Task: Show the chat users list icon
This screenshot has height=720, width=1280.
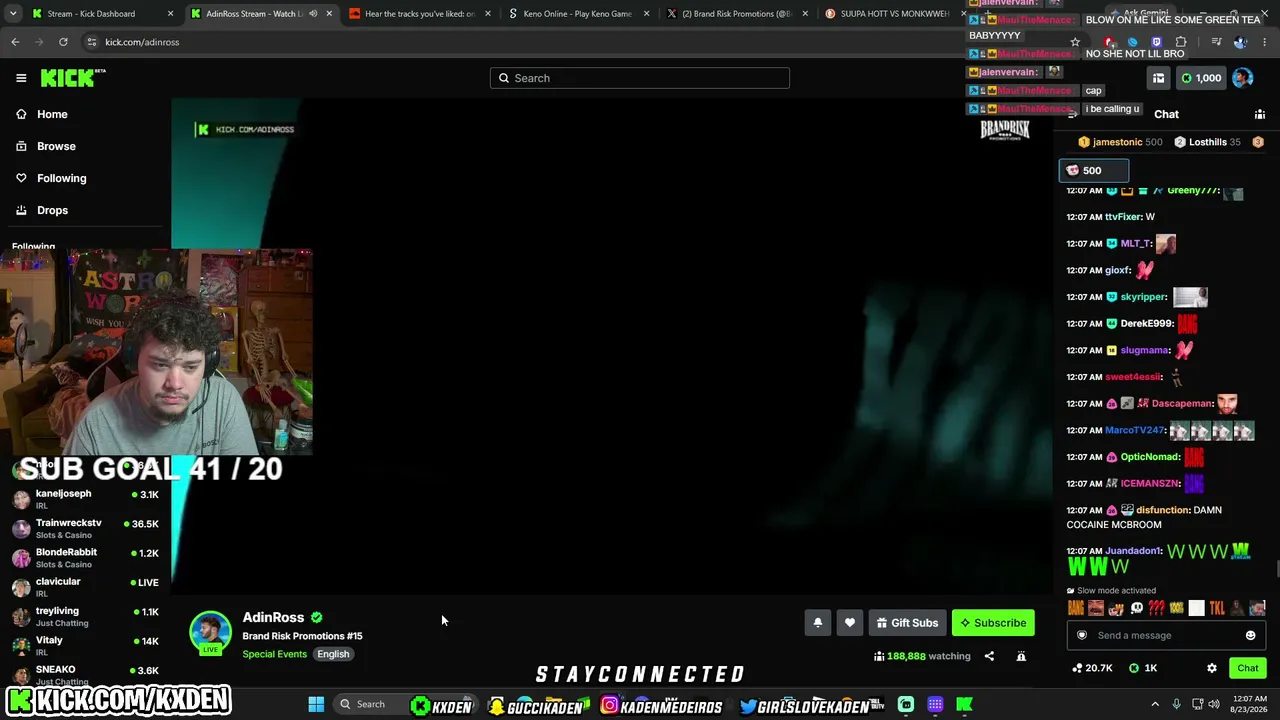Action: [x=1260, y=114]
